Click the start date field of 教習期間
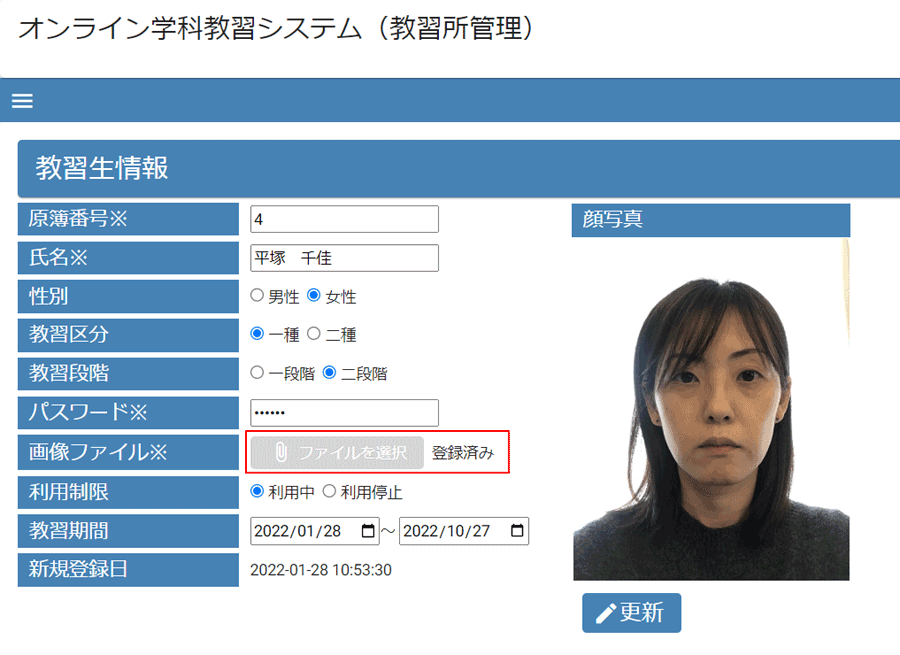The image size is (900, 655). [303, 531]
